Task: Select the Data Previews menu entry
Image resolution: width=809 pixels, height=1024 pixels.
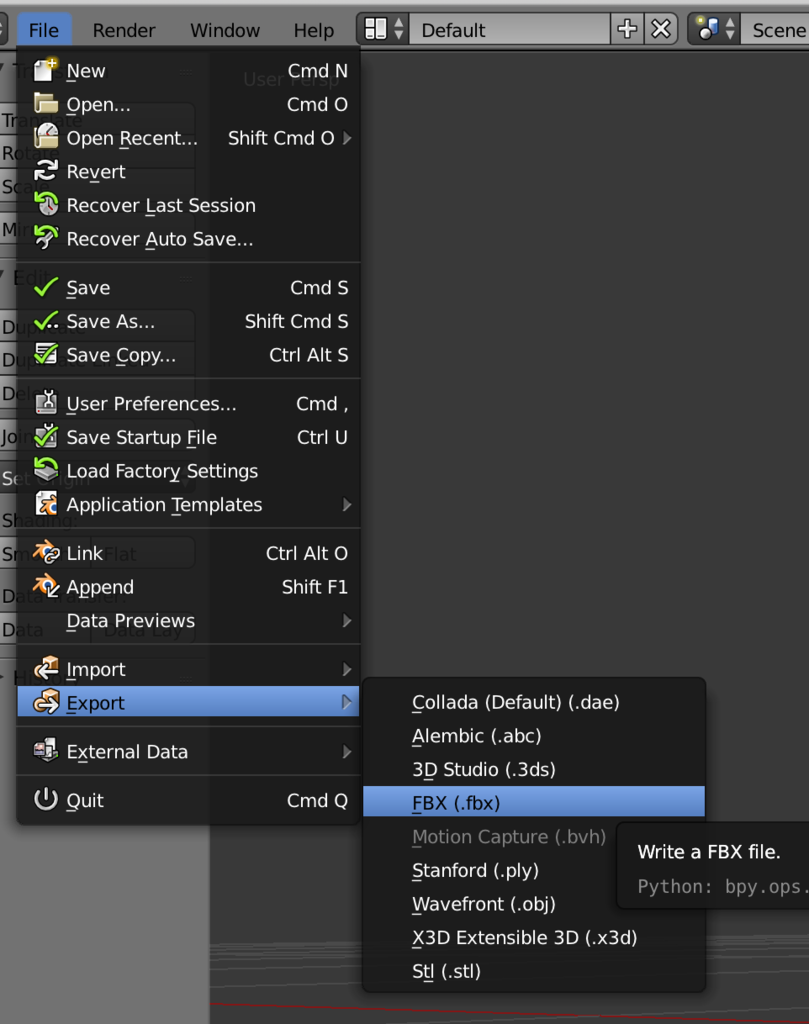Action: click(188, 620)
